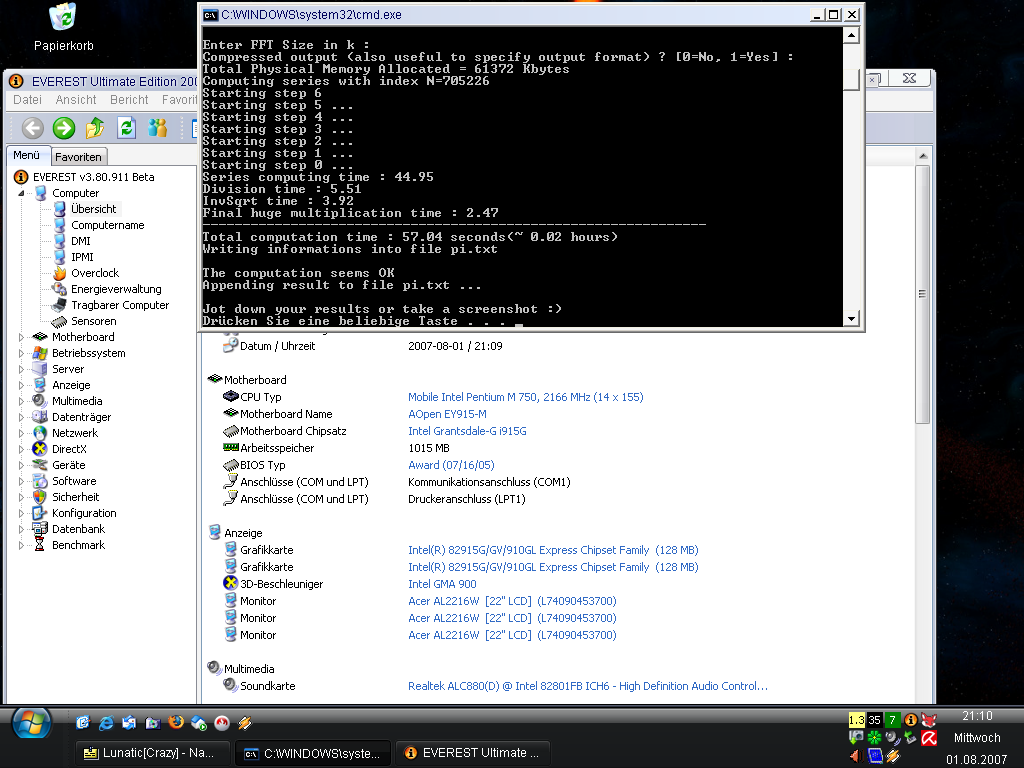Screen dimensions: 1024x768
Task: Click the Award (07/16/05) BIOS link
Action: pos(451,465)
